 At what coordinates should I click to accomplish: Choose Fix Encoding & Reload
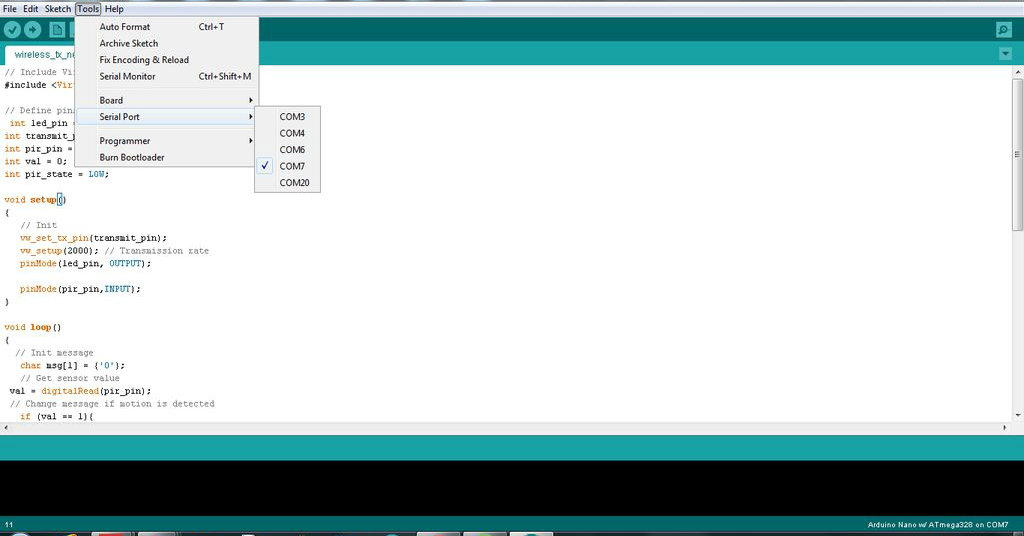(167, 59)
